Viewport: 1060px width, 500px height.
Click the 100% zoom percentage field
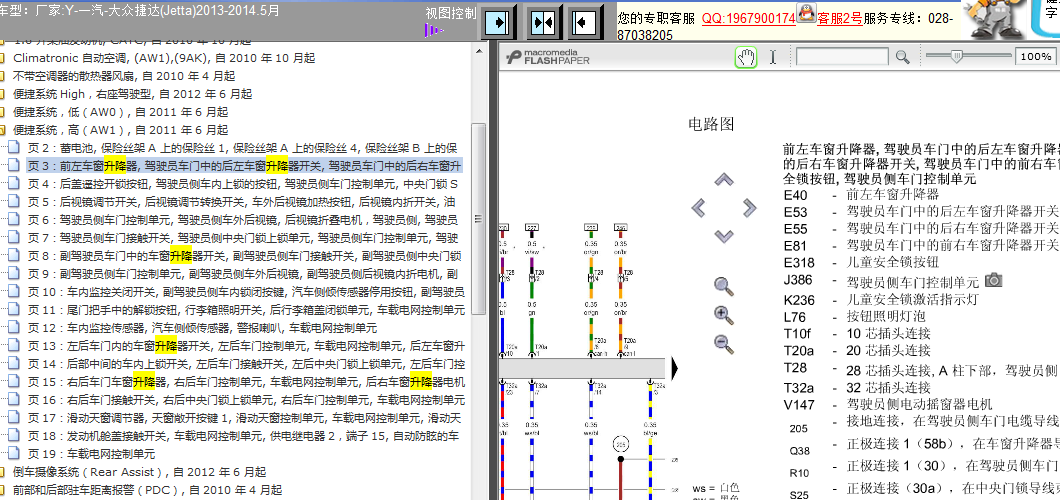(x=1035, y=57)
